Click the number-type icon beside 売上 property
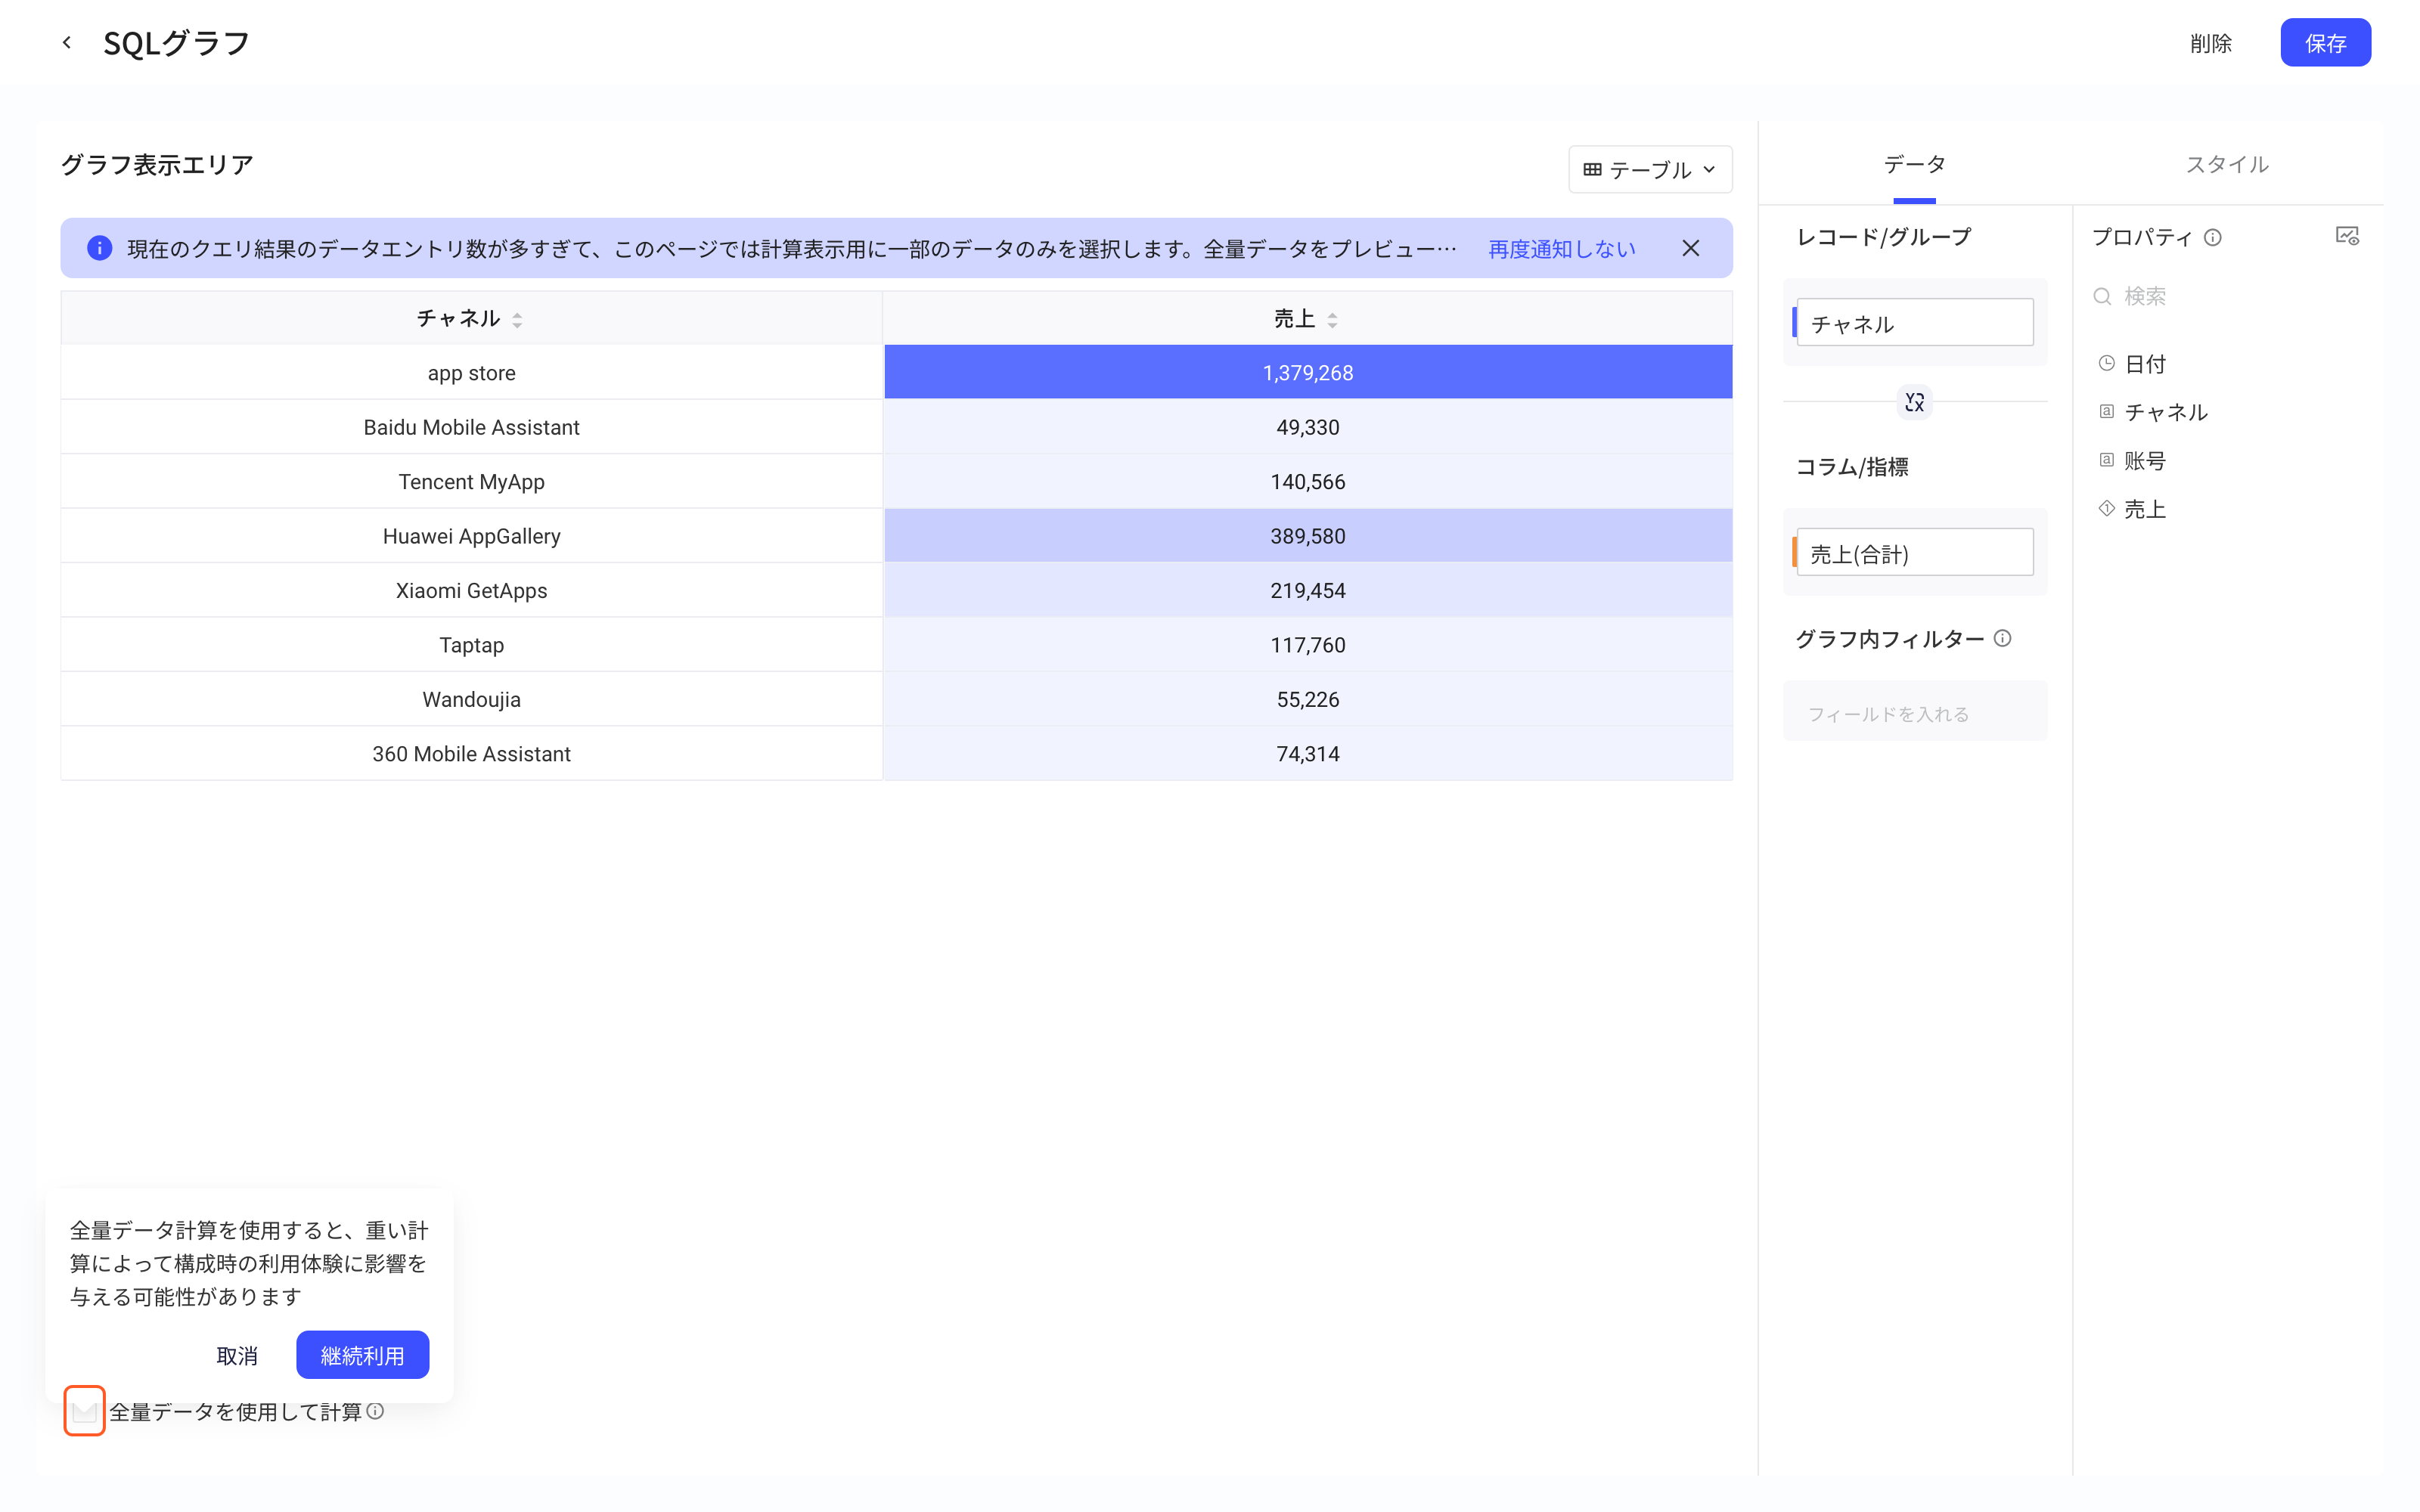2420x1512 pixels. click(x=2106, y=508)
